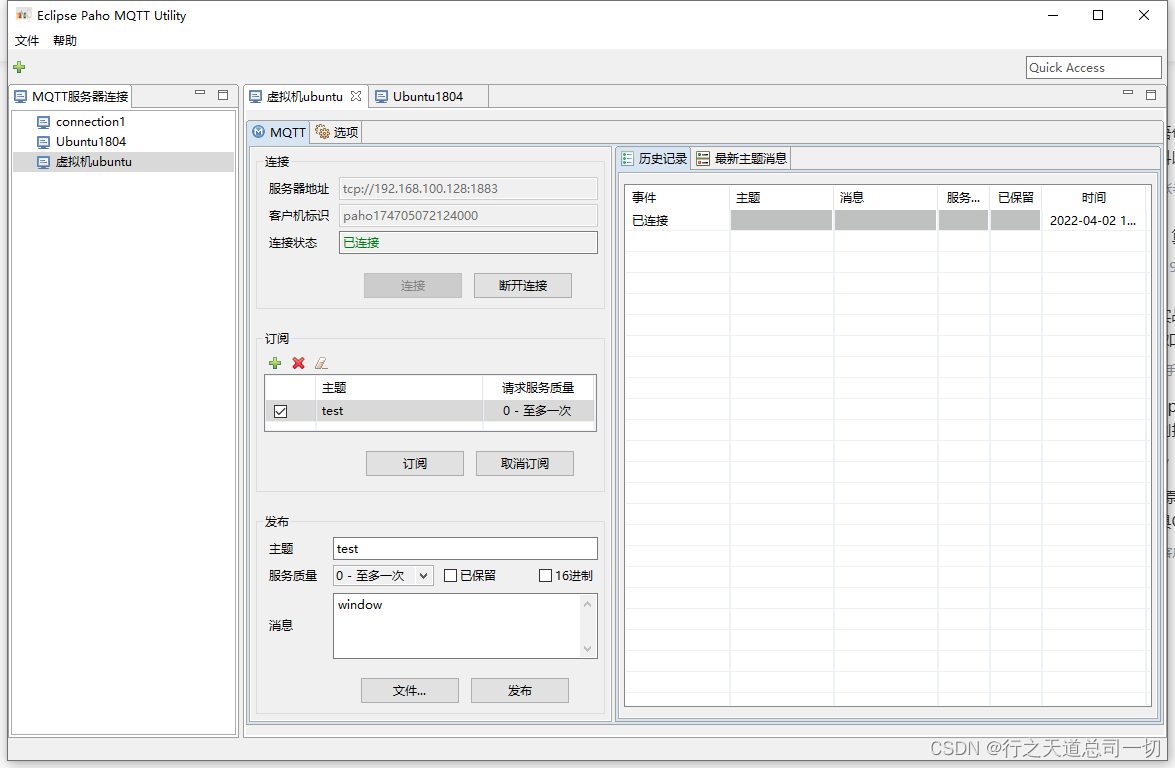The height and width of the screenshot is (768, 1175).
Task: Click the connection1 monitor icon
Action: (43, 122)
